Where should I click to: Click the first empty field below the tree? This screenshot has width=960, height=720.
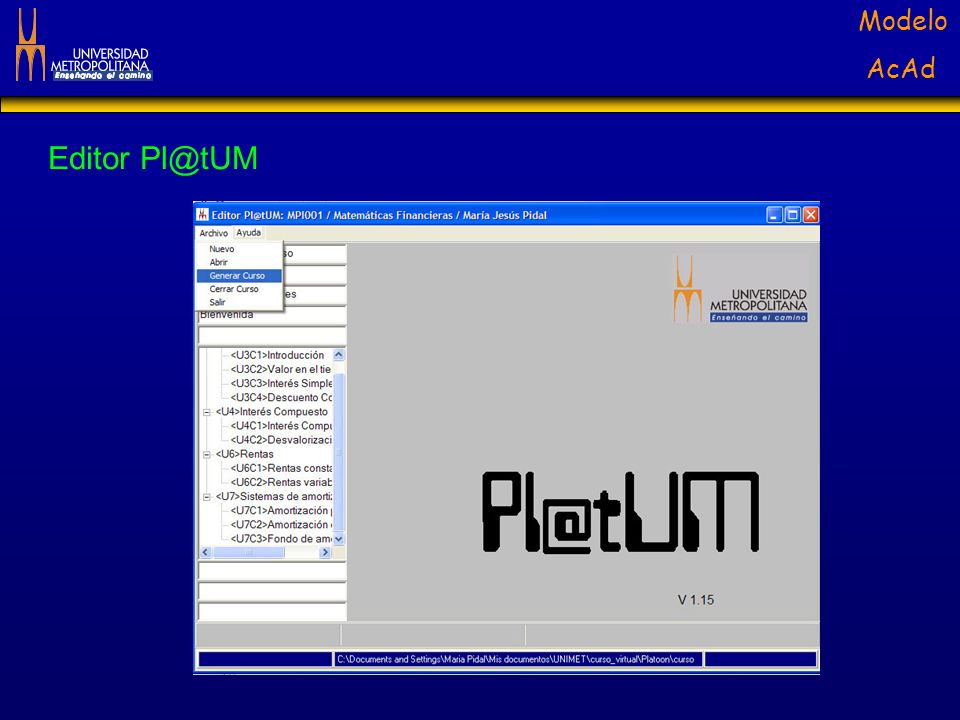click(272, 571)
